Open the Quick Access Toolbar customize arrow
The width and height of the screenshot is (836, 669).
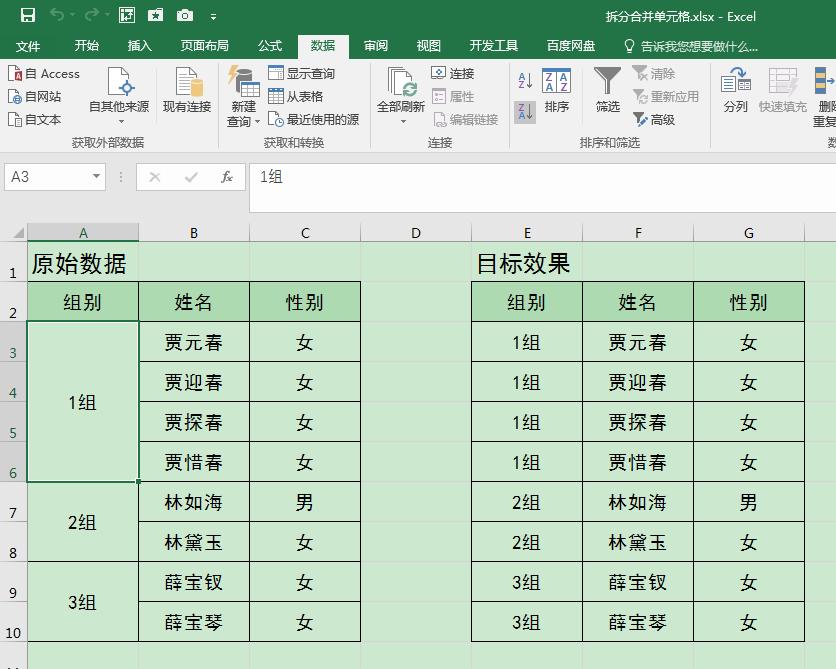point(213,16)
